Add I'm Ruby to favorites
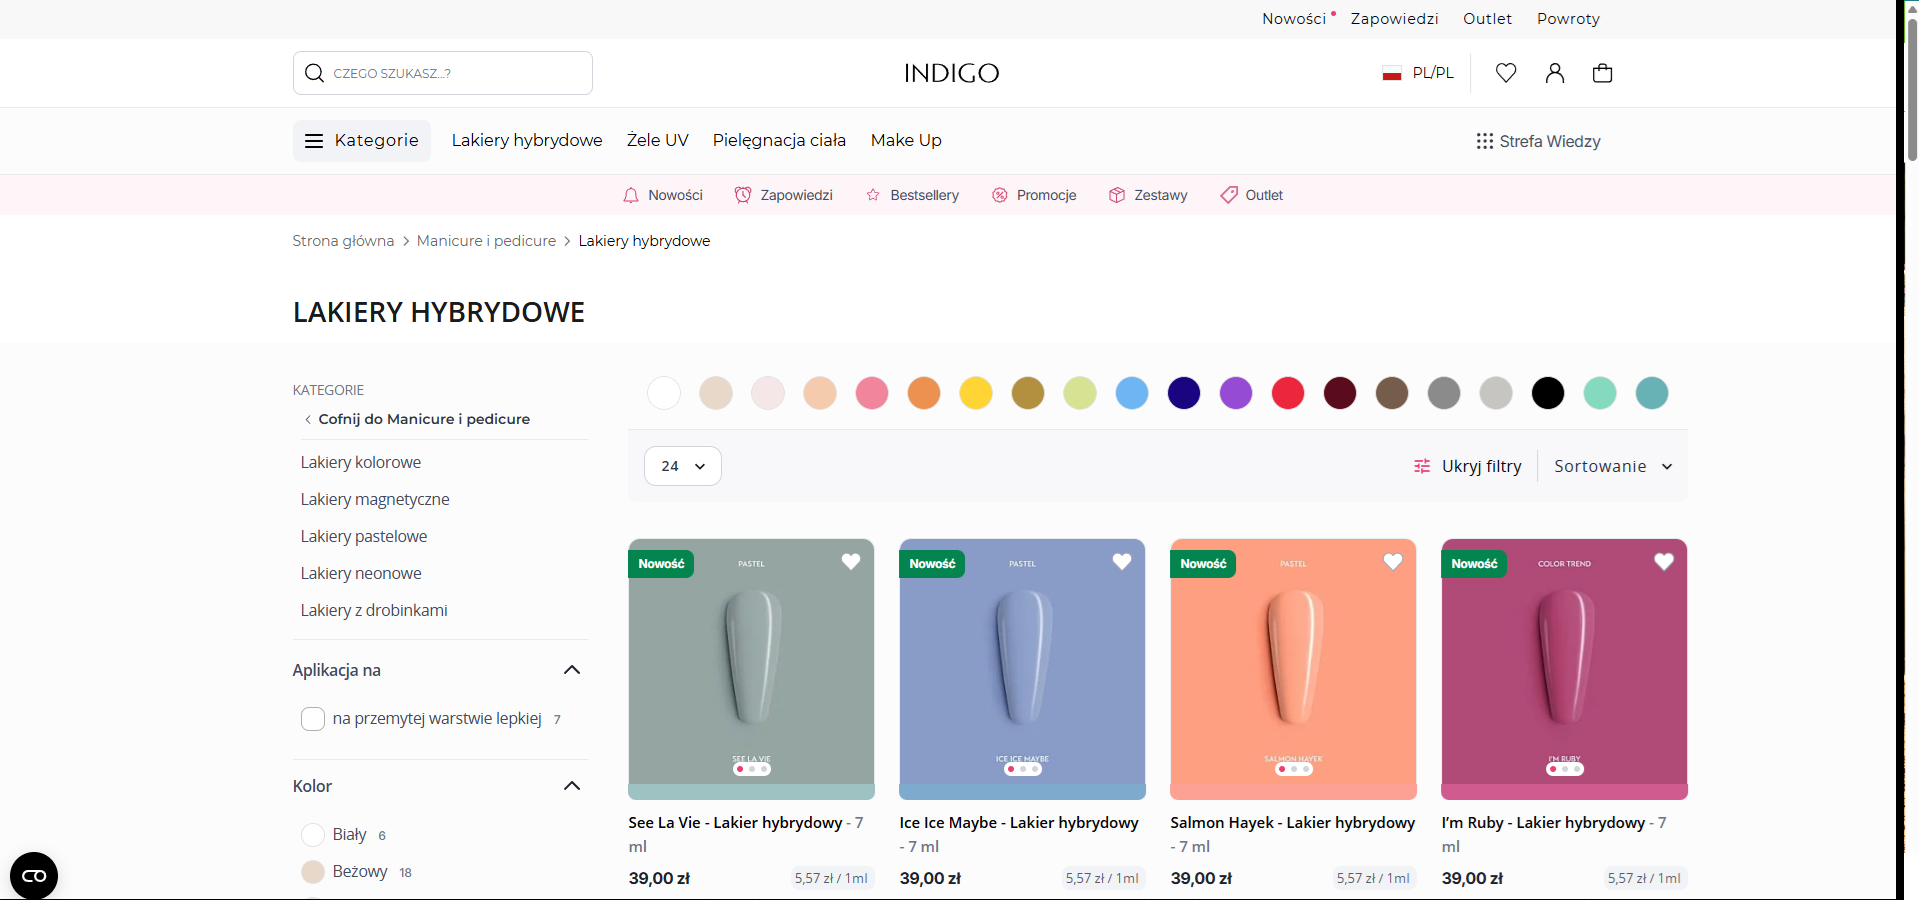Screen dimensions: 1919x900 tap(1664, 562)
